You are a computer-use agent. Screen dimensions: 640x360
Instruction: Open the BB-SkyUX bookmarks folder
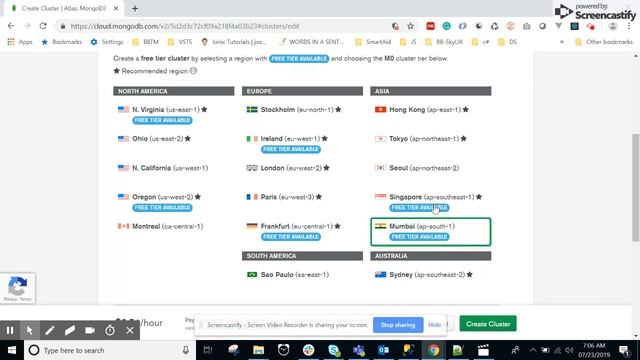pyautogui.click(x=444, y=42)
